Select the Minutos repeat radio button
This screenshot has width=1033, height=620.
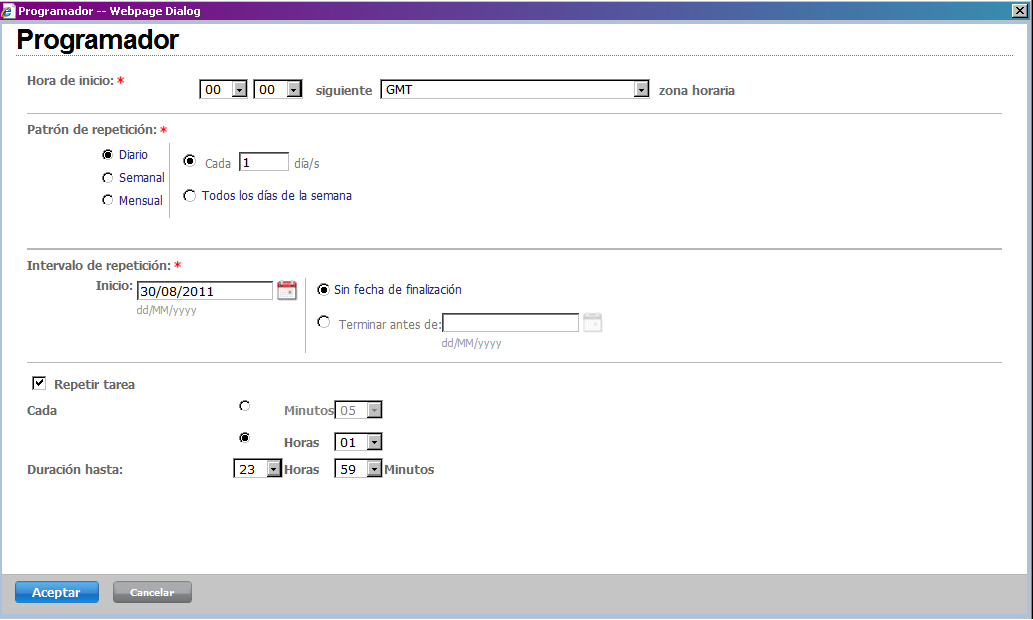(244, 406)
